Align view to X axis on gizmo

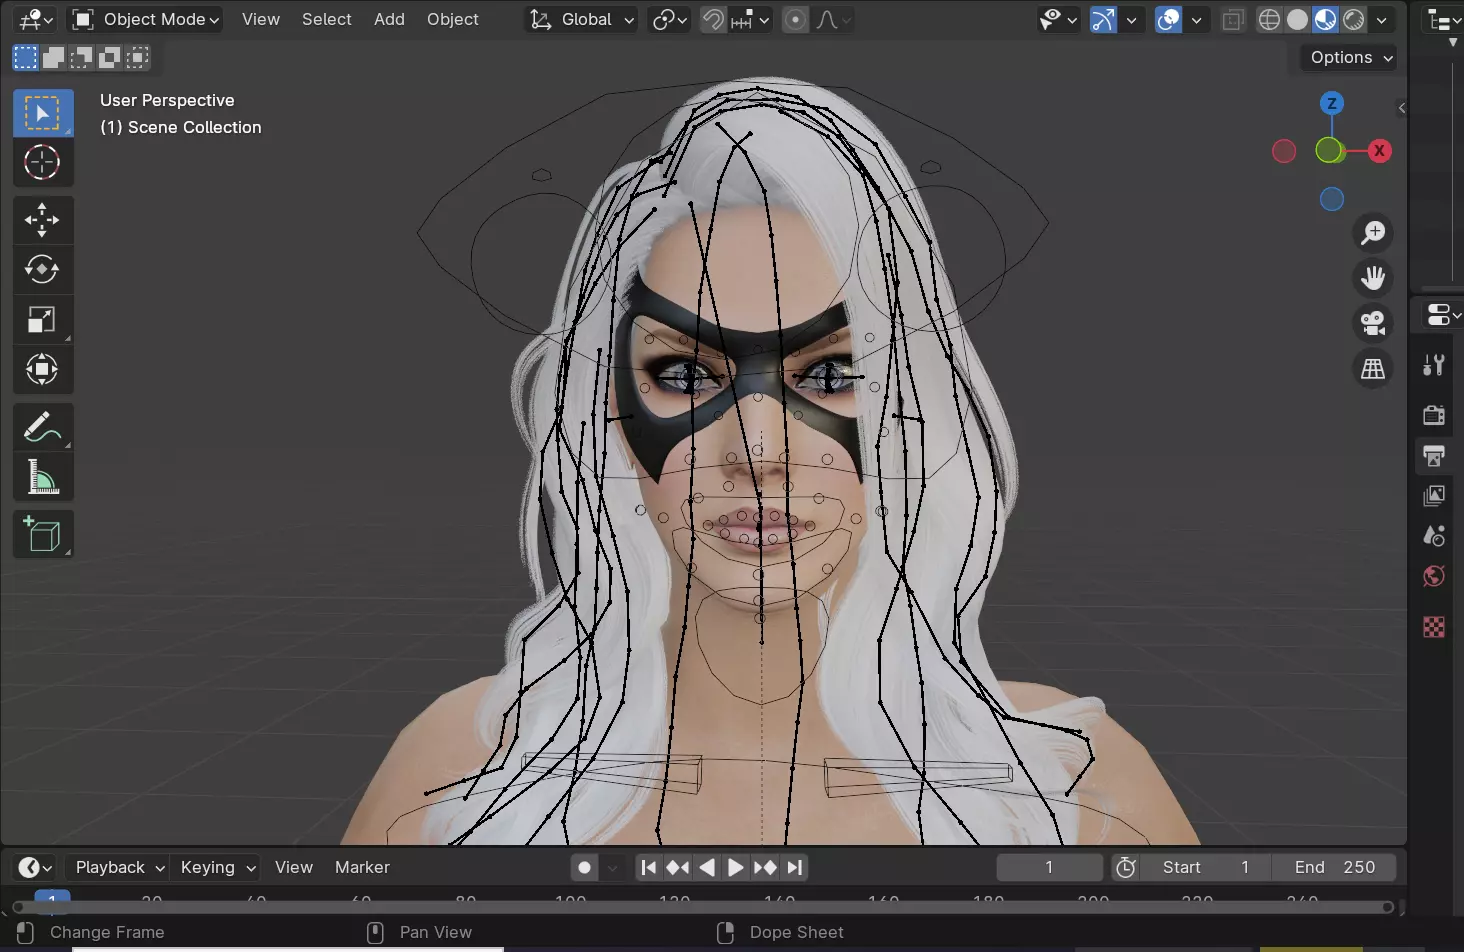click(x=1380, y=151)
